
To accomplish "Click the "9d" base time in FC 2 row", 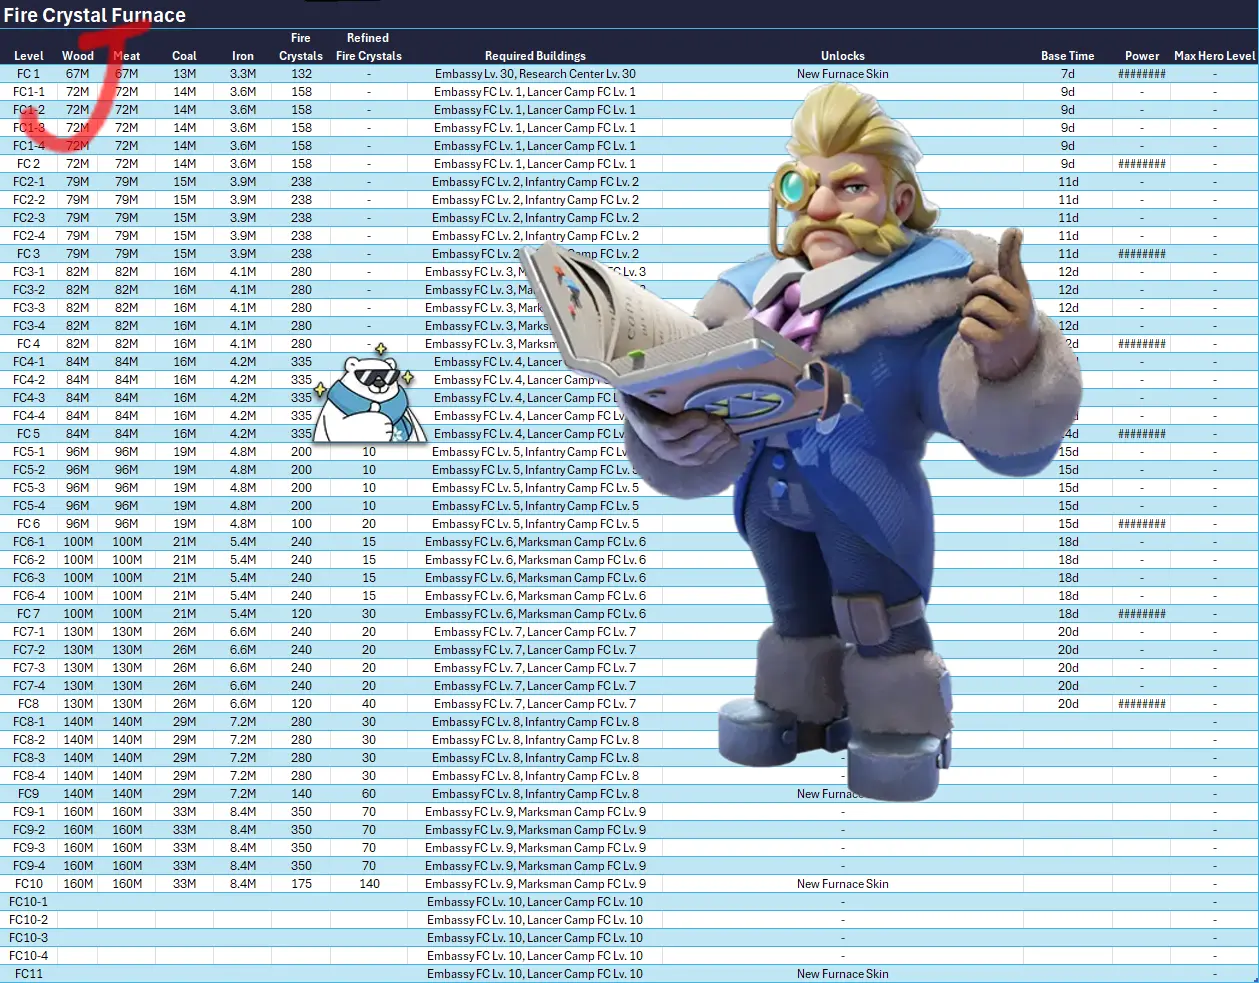I will [x=1068, y=164].
